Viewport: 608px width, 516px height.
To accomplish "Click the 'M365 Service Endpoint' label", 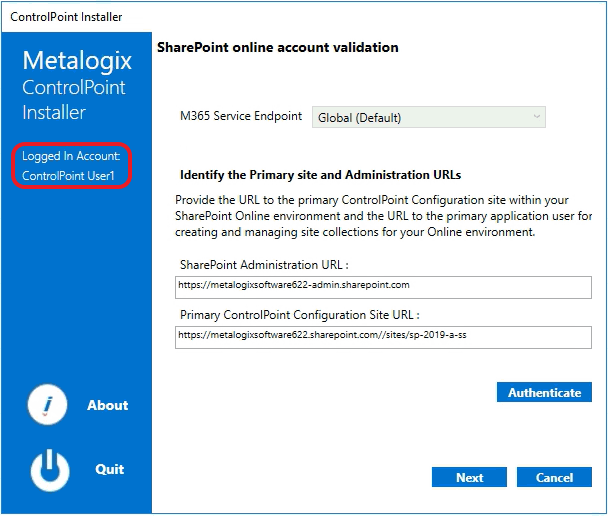I will coord(241,116).
